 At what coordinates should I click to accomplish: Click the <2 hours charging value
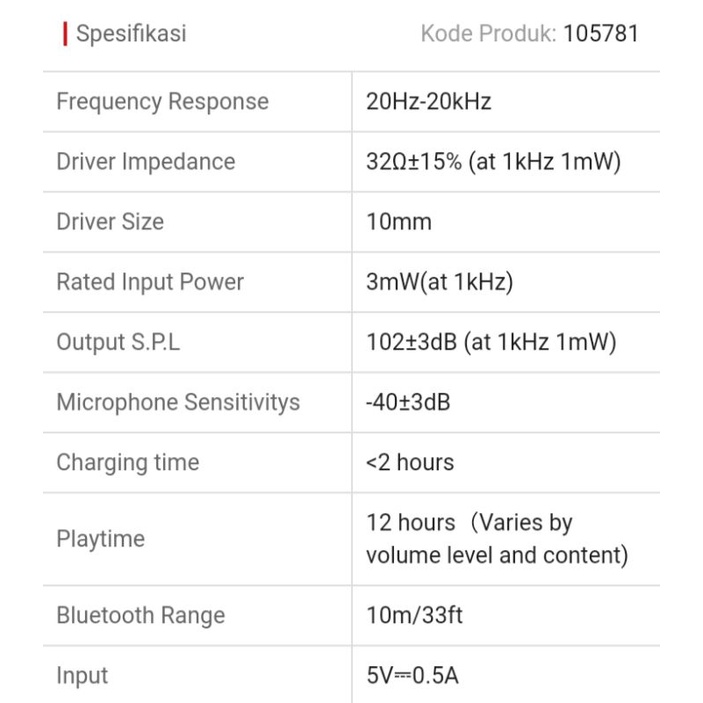[x=410, y=462]
